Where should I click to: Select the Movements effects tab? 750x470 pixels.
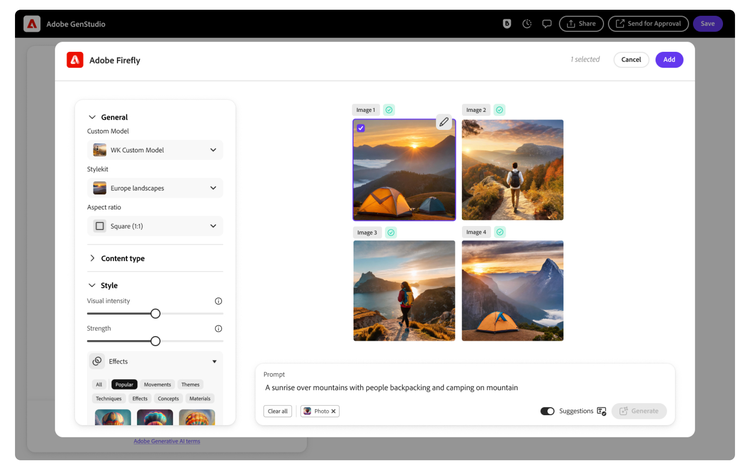157,384
